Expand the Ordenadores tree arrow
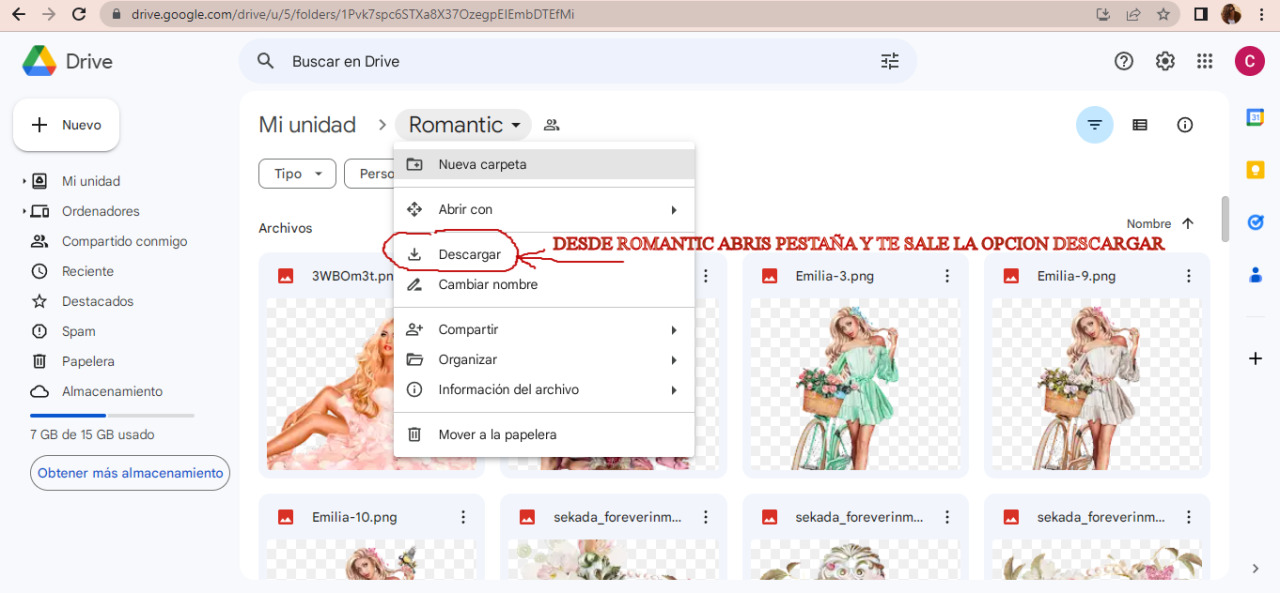 pos(24,212)
